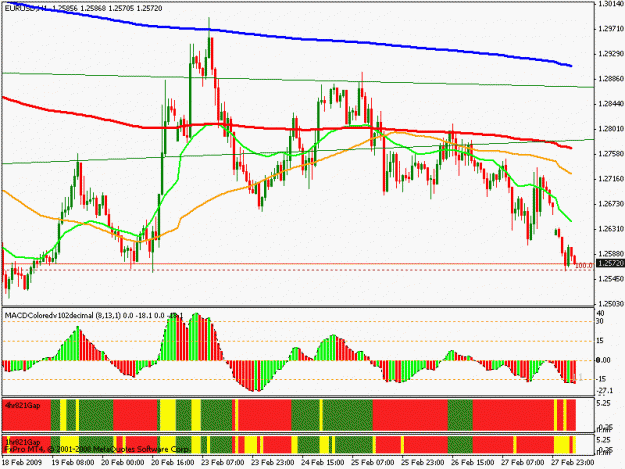Viewport: 625px width, 469px height.
Task: Click the 1.28440 price axis label
Action: (610, 104)
